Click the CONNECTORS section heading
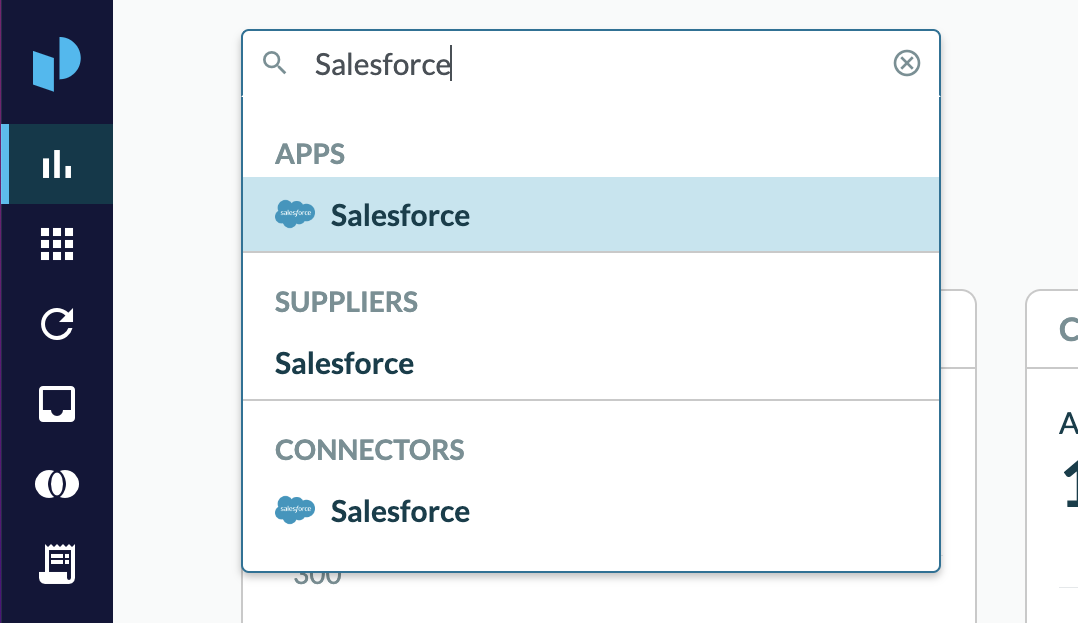The image size is (1078, 623). tap(370, 450)
